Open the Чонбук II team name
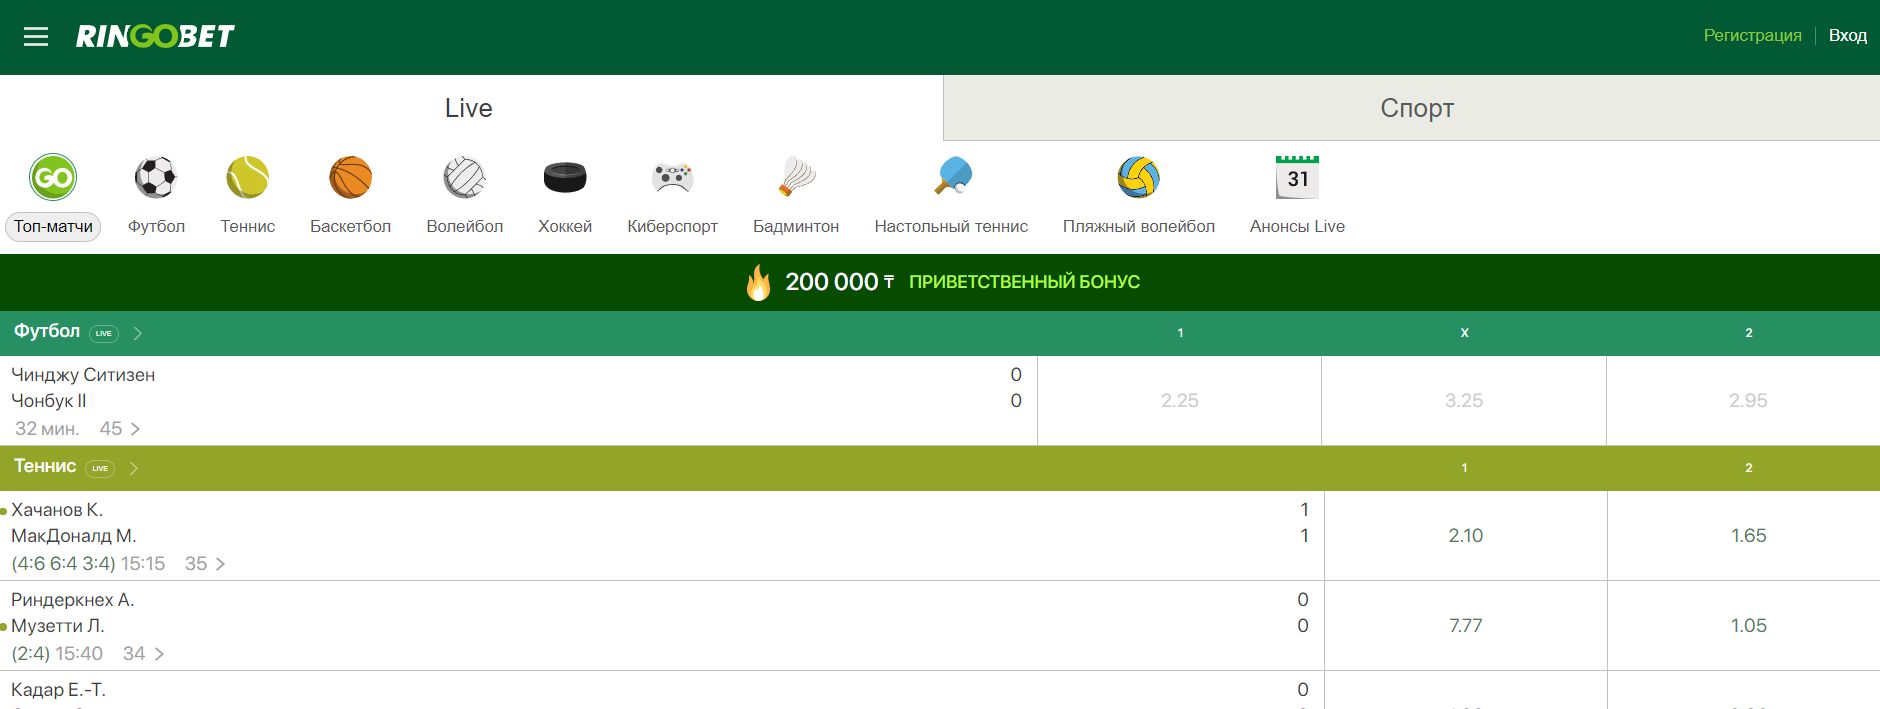1880x709 pixels. [49, 401]
